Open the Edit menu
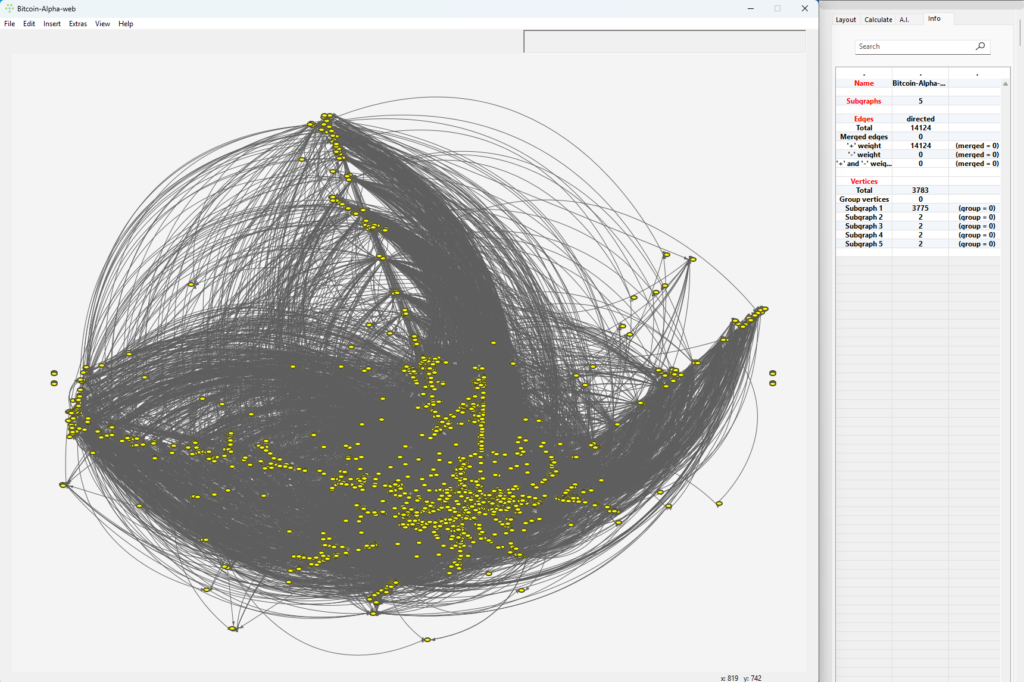This screenshot has width=1024, height=682. 29,24
